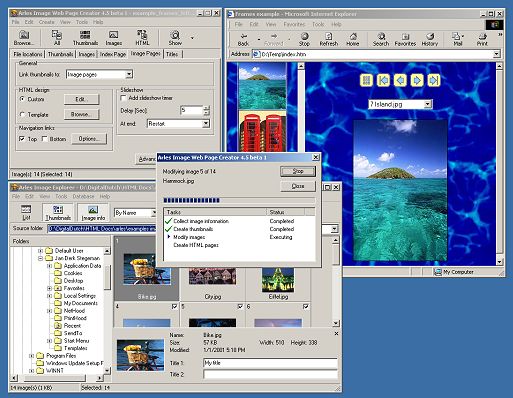This screenshot has height=398, width=513.
Task: Enable Add slideshow timer checkbox
Action: pyautogui.click(x=123, y=98)
